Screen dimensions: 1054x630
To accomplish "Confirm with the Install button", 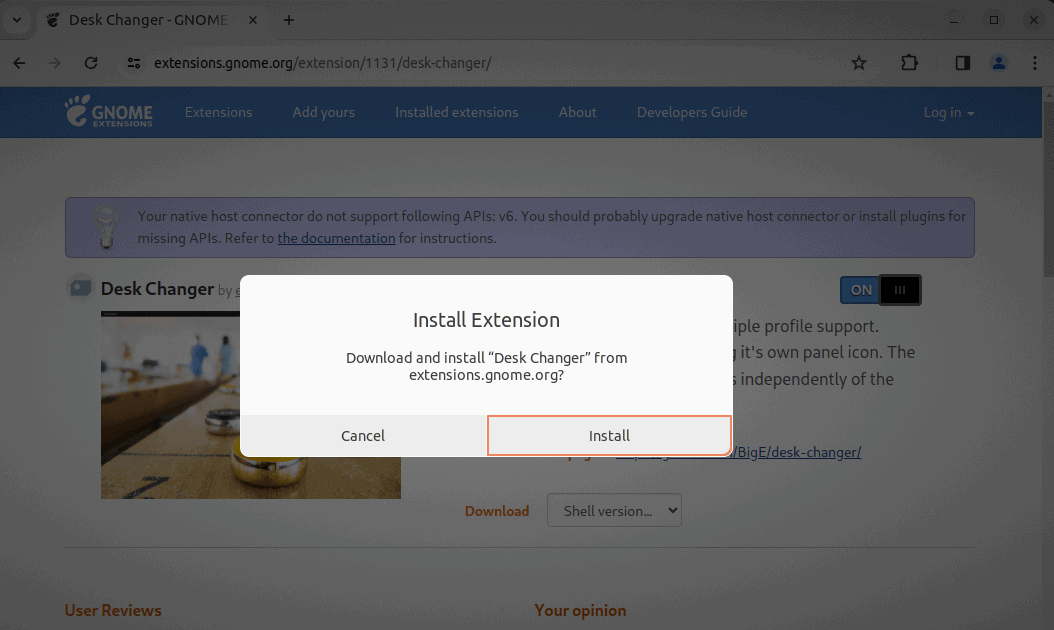I will pyautogui.click(x=609, y=436).
